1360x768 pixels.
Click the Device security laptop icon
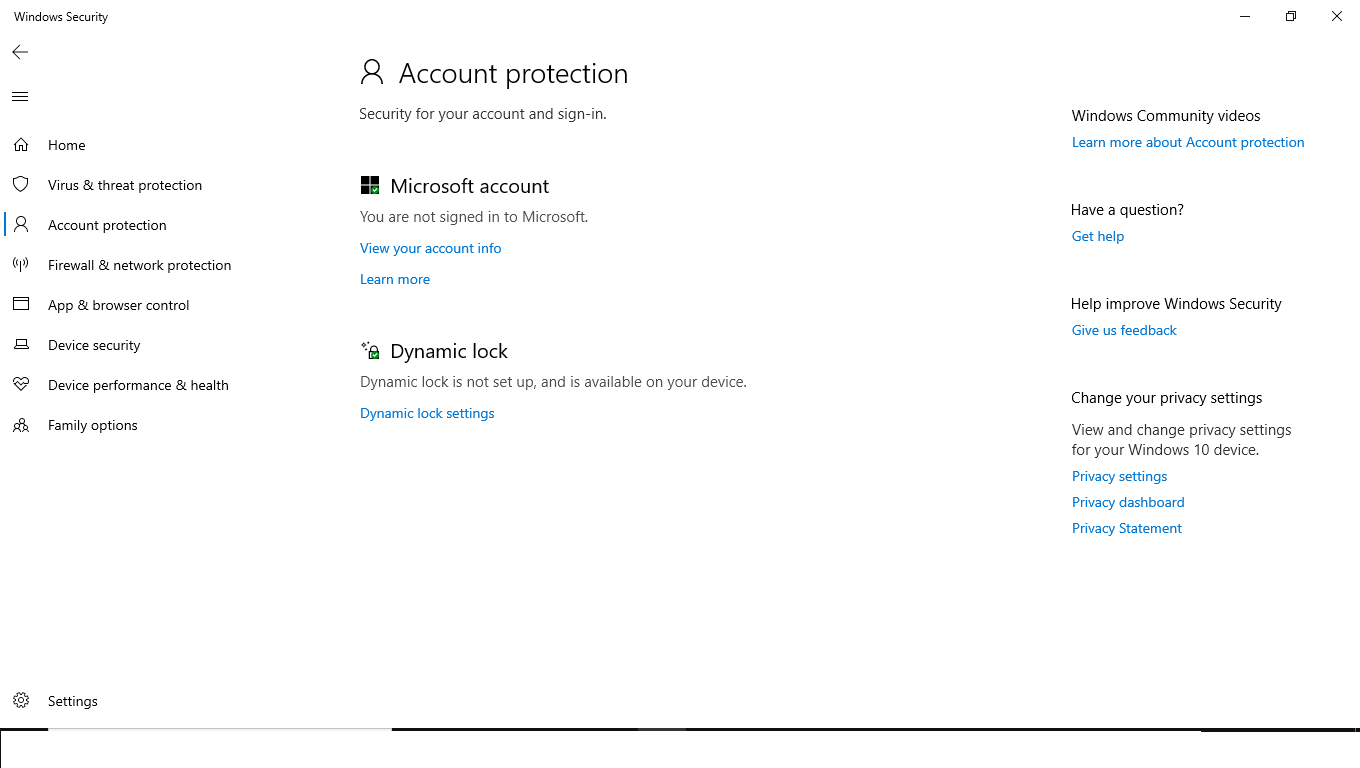[x=21, y=345]
